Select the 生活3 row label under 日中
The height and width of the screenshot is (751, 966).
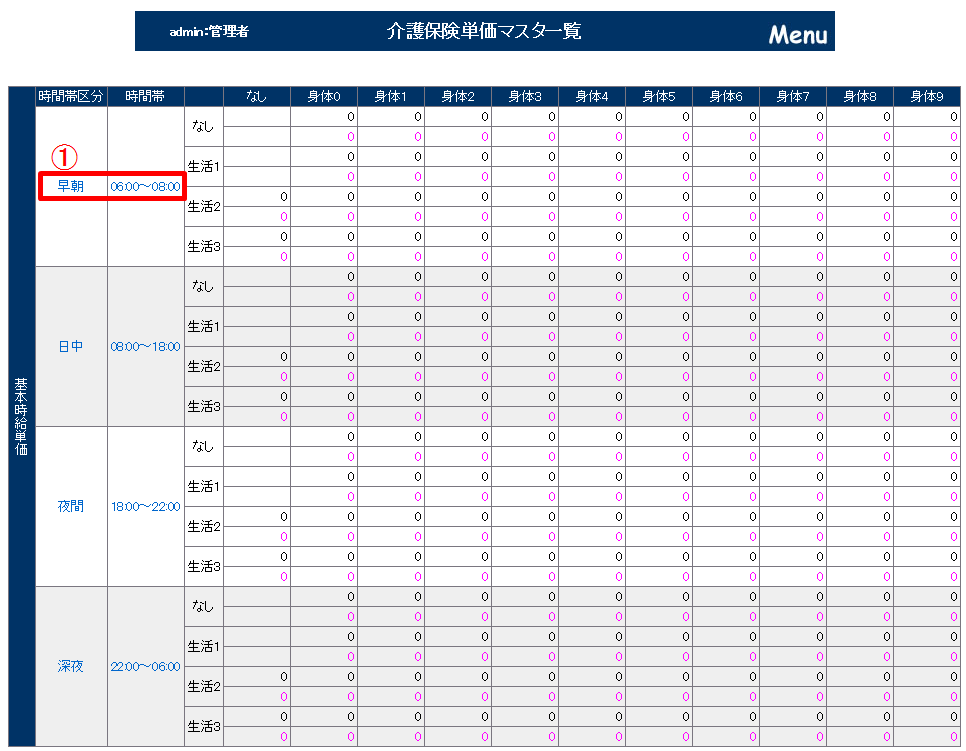tap(204, 407)
